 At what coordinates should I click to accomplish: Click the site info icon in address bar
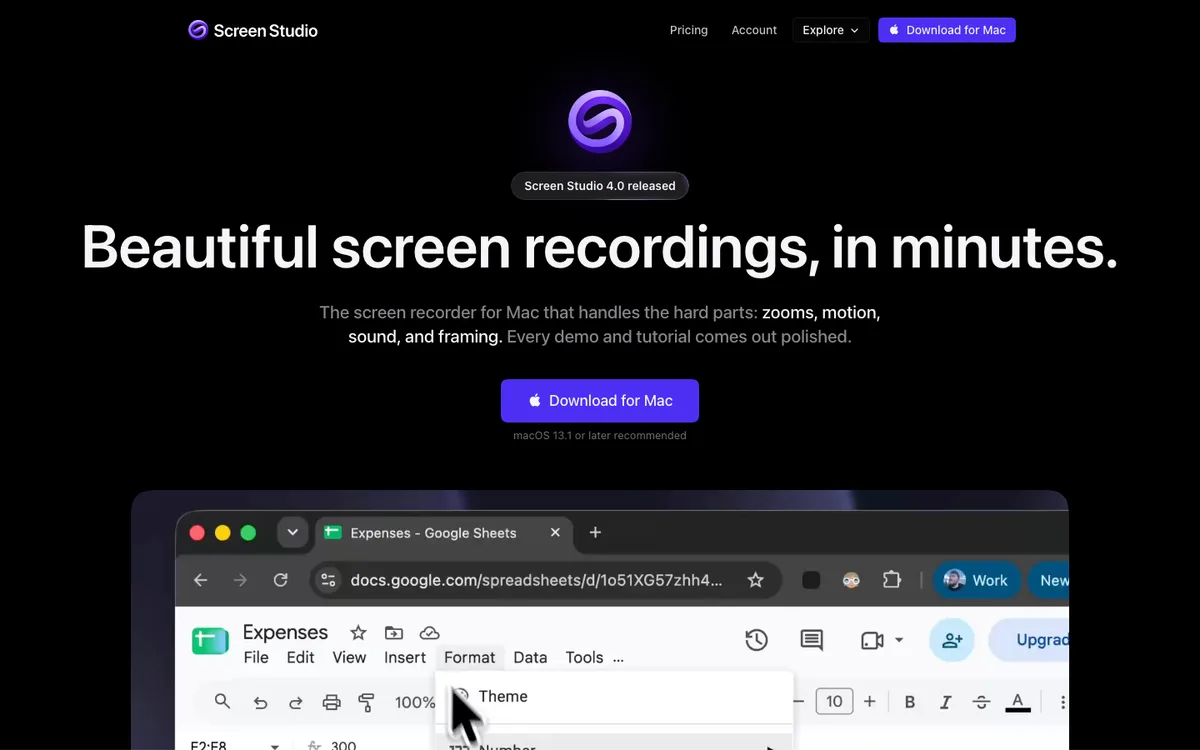328,580
